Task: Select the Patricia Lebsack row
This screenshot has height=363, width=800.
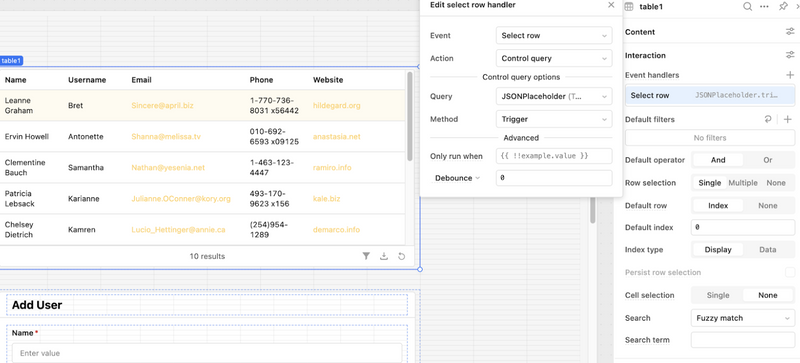Action: pyautogui.click(x=203, y=199)
